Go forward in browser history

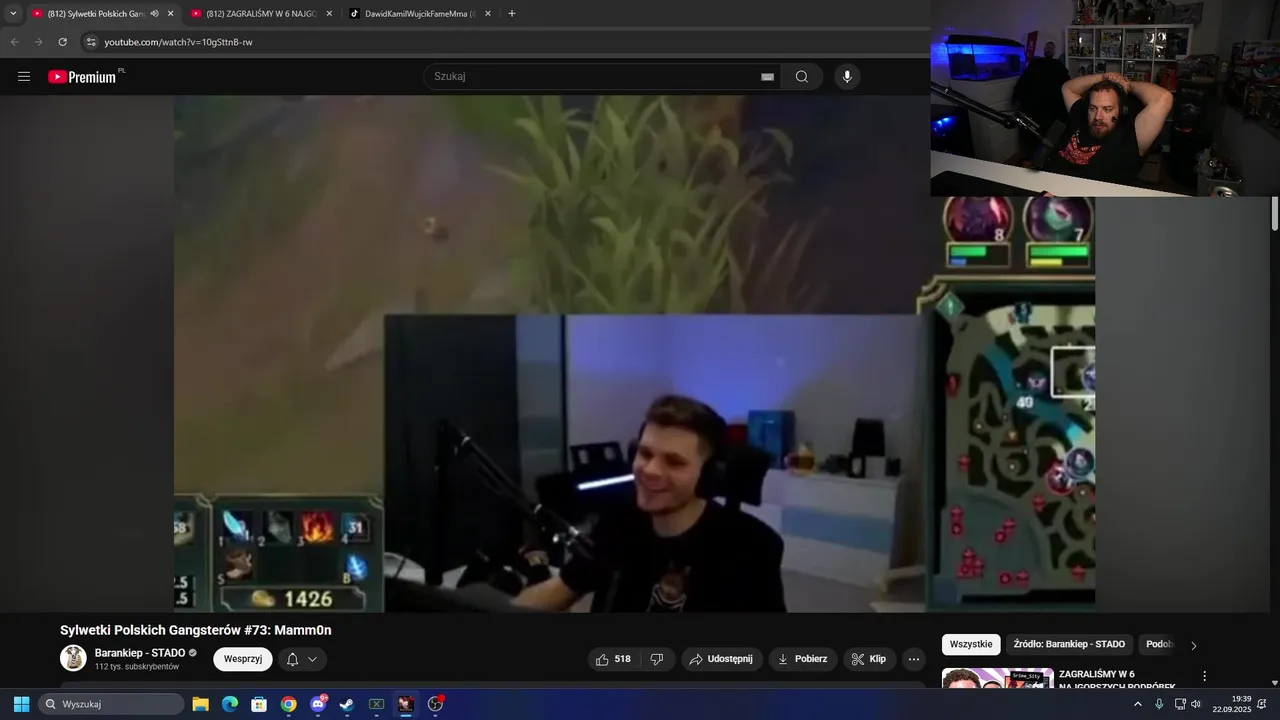pos(38,42)
